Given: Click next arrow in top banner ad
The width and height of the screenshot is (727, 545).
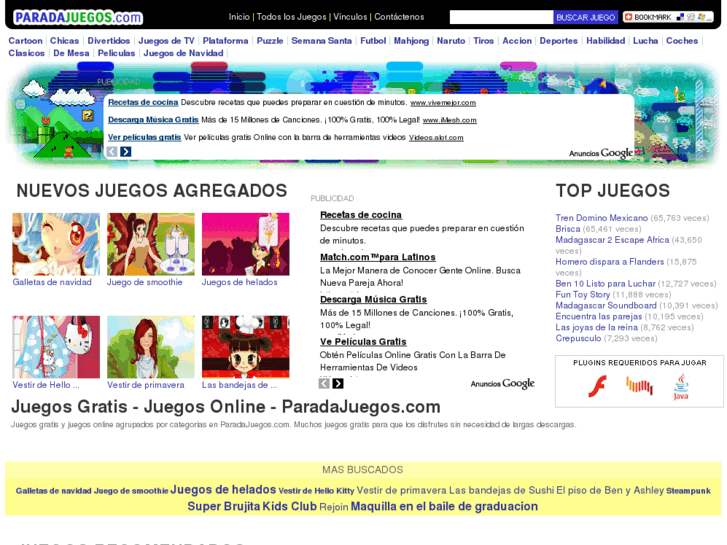Looking at the screenshot, I should tap(126, 152).
